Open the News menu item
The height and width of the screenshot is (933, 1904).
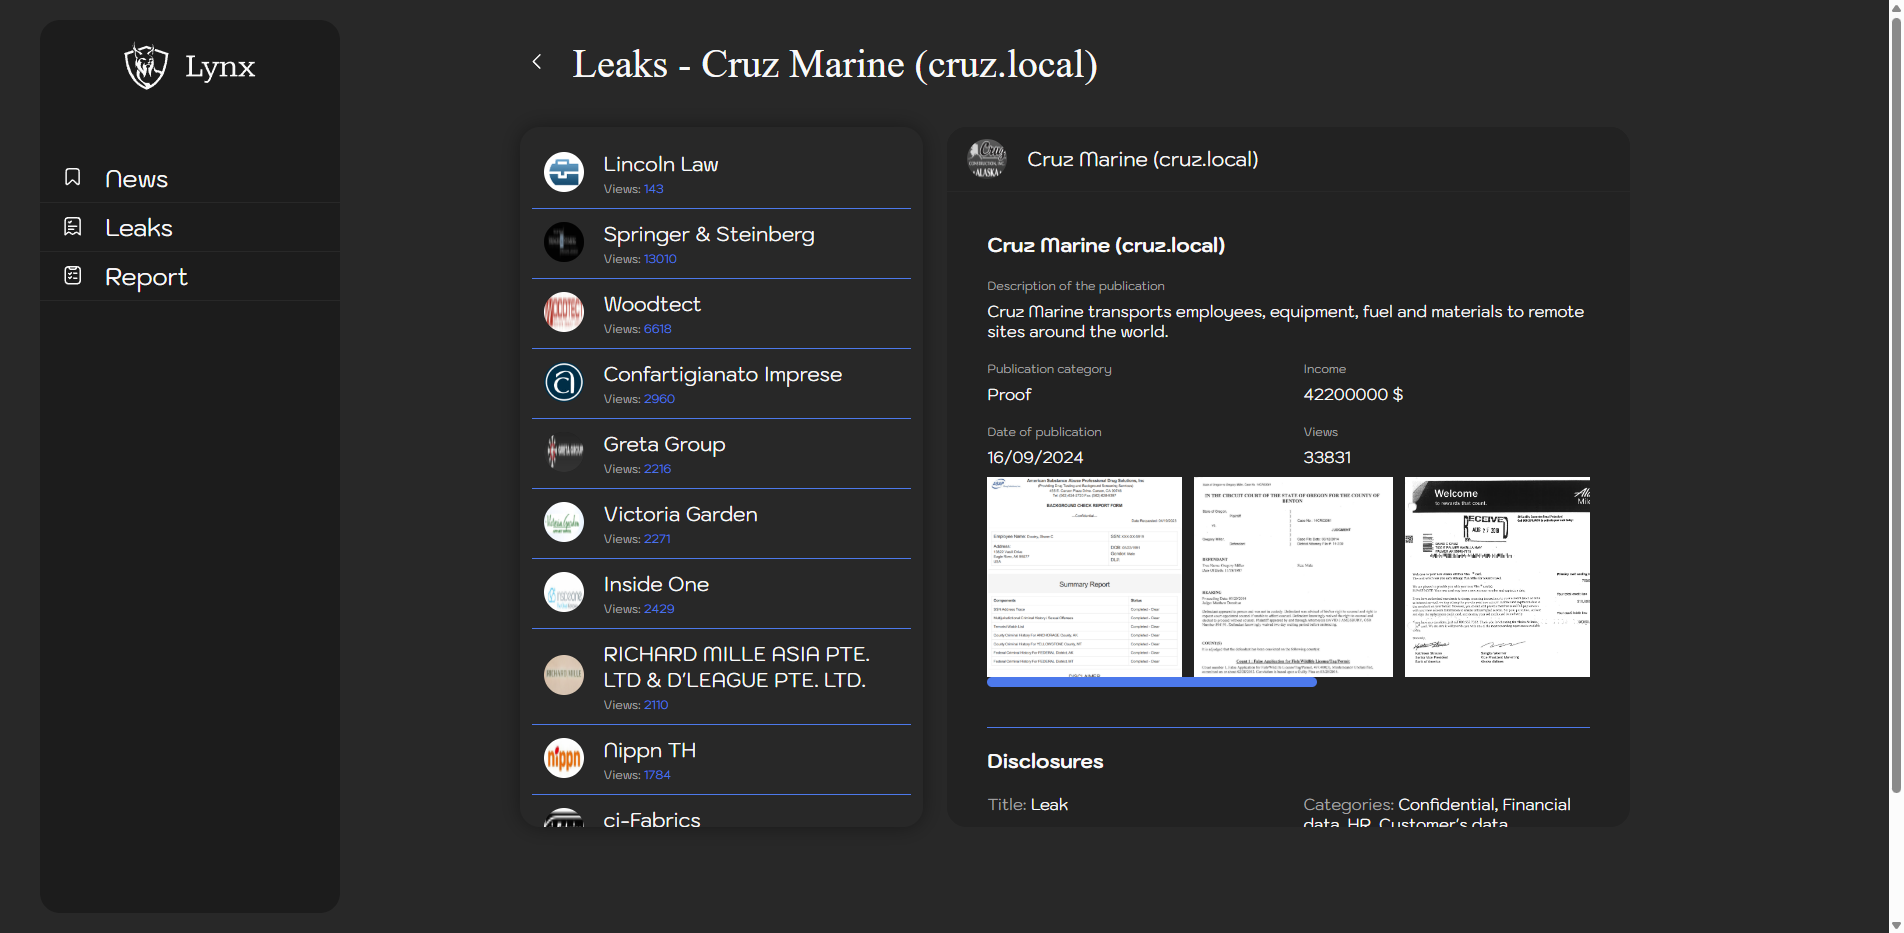(136, 179)
